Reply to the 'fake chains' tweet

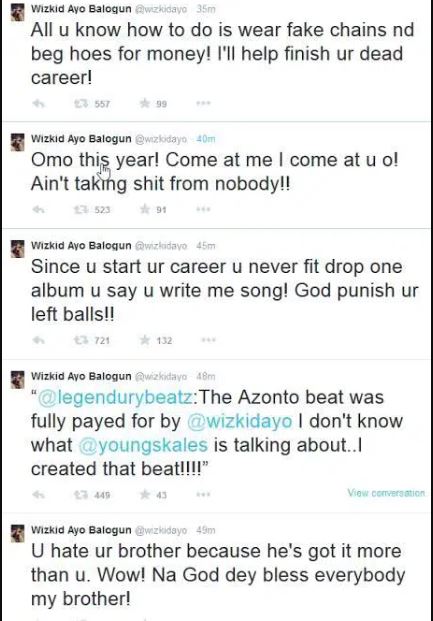click(38, 104)
